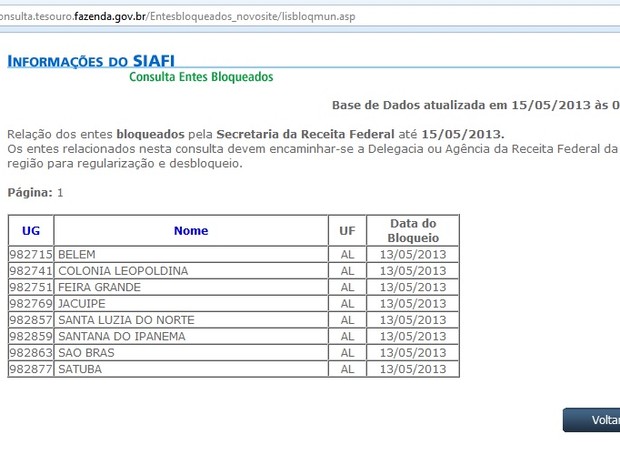Select the SATUBA name cell
This screenshot has width=620, height=465.
pyautogui.click(x=191, y=369)
